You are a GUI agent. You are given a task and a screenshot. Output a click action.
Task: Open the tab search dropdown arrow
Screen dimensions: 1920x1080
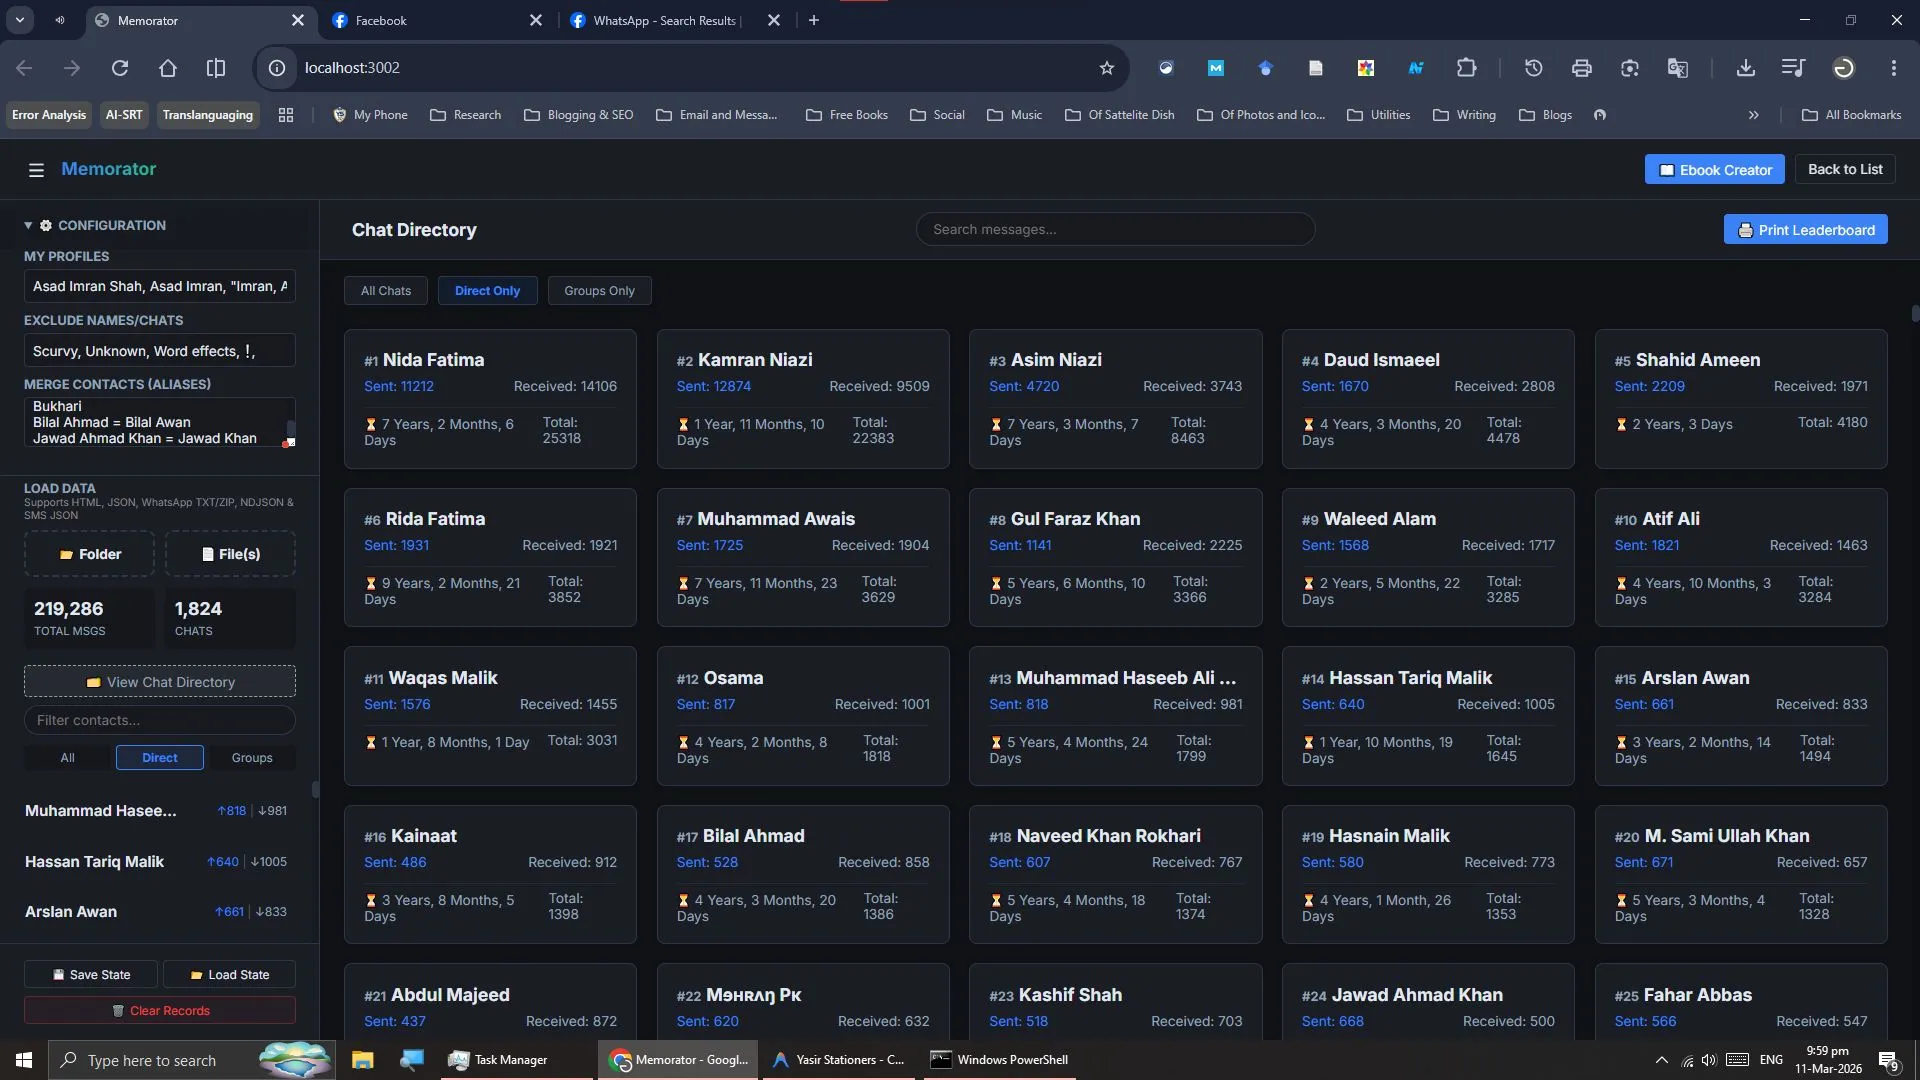19,20
